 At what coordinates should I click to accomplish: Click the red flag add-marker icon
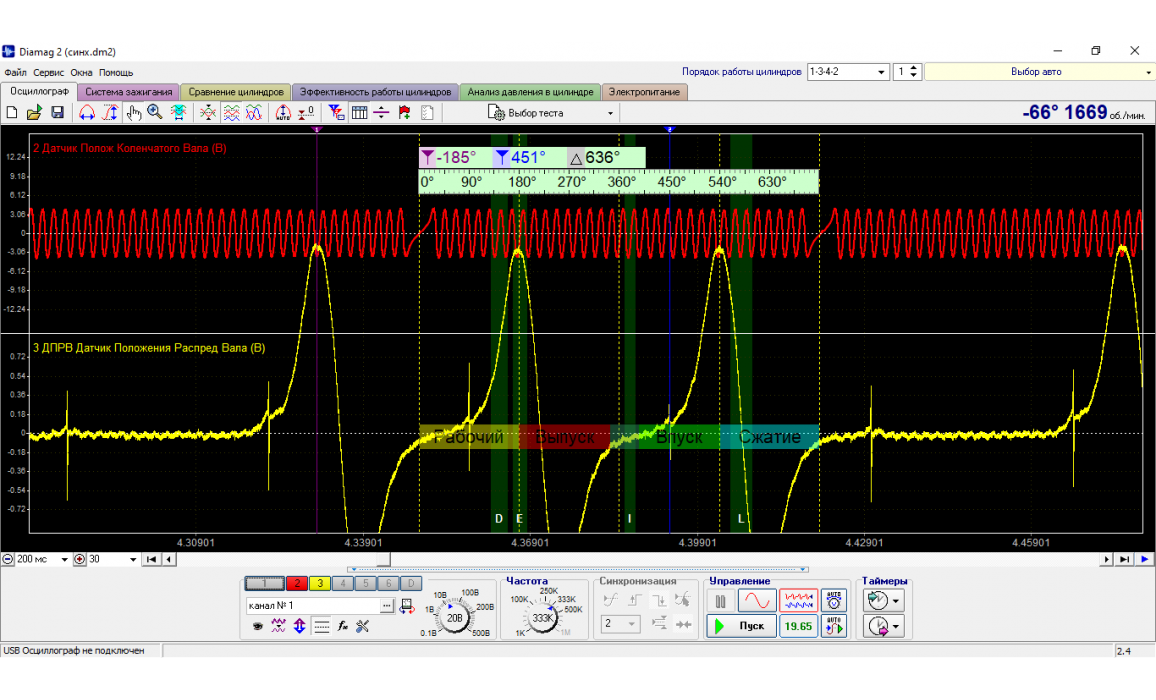pyautogui.click(x=404, y=113)
